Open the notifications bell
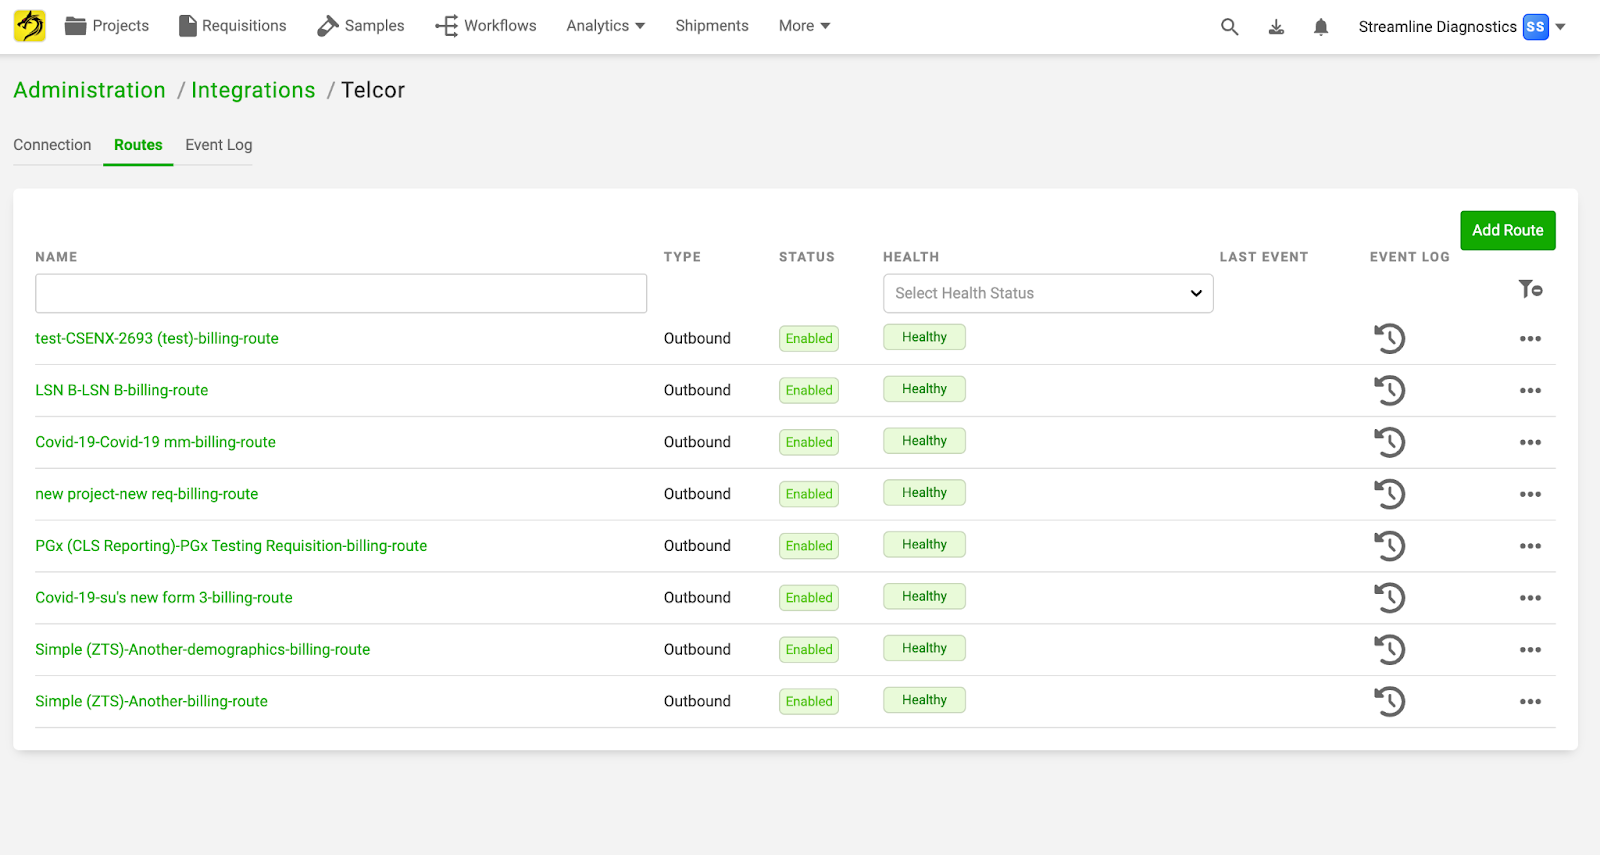The width and height of the screenshot is (1600, 855). [1321, 27]
